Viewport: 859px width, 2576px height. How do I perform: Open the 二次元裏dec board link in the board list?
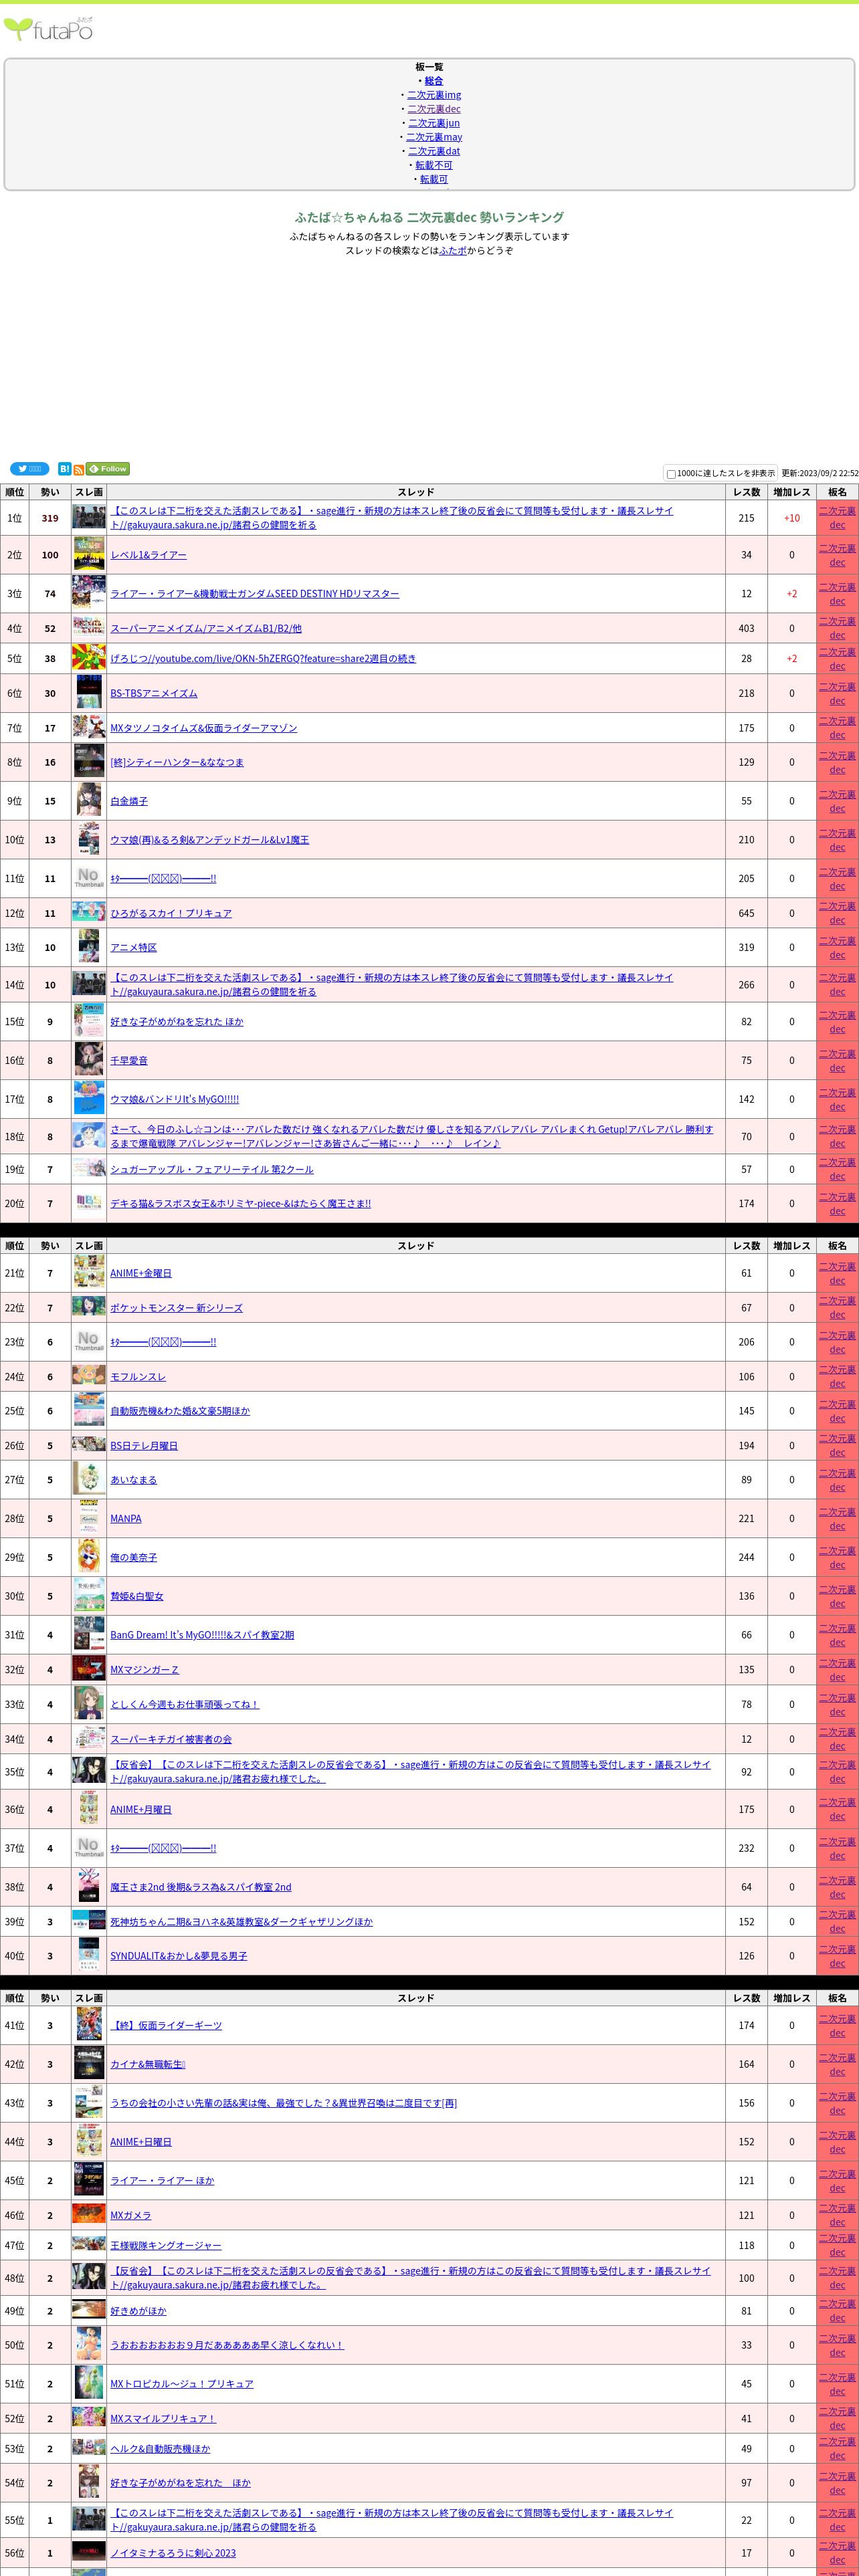point(434,109)
